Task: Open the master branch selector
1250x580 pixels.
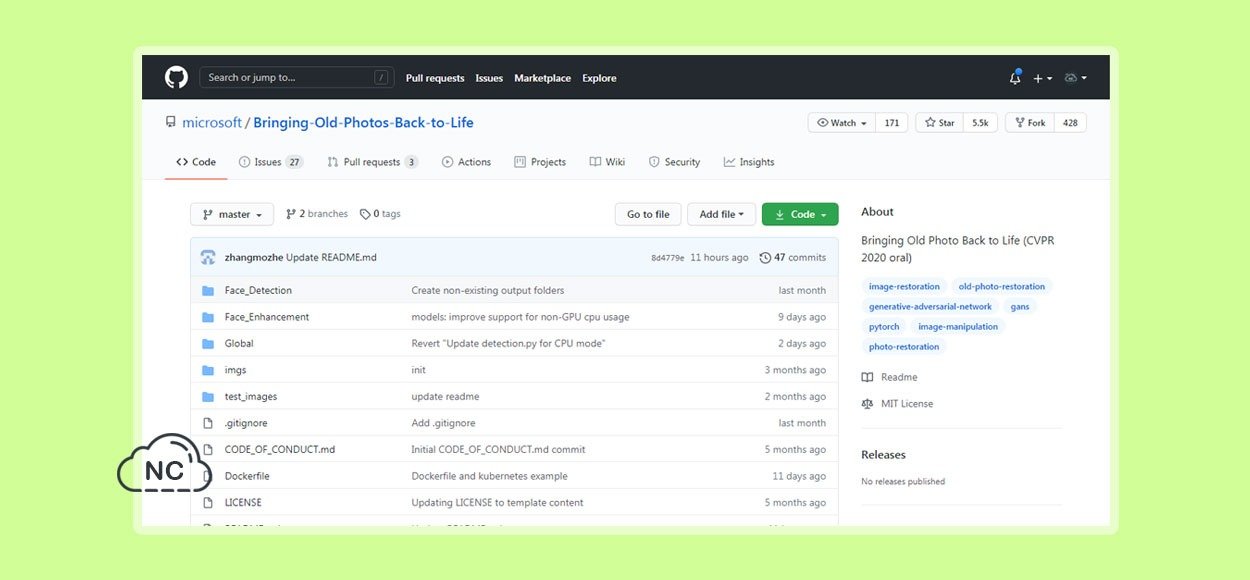Action: point(232,214)
